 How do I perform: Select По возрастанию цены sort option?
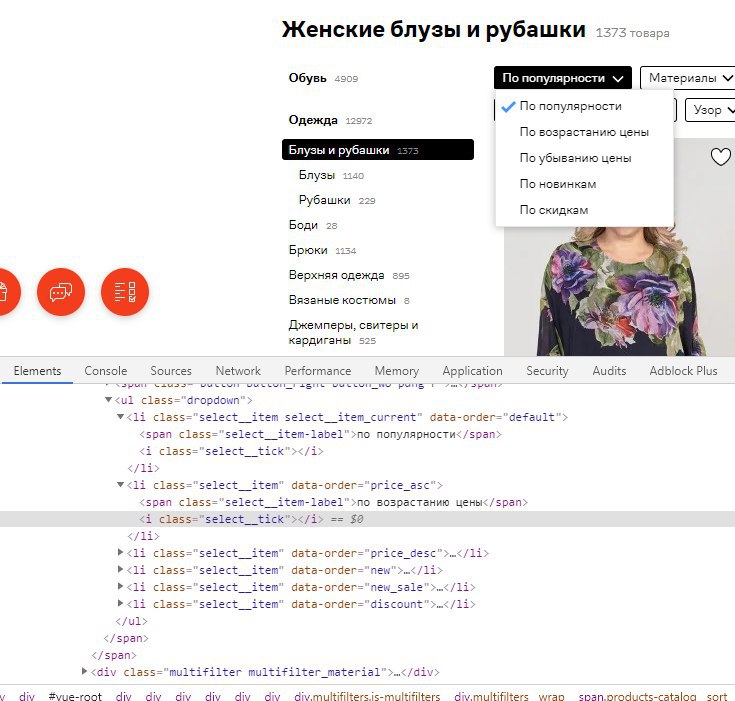click(x=584, y=132)
